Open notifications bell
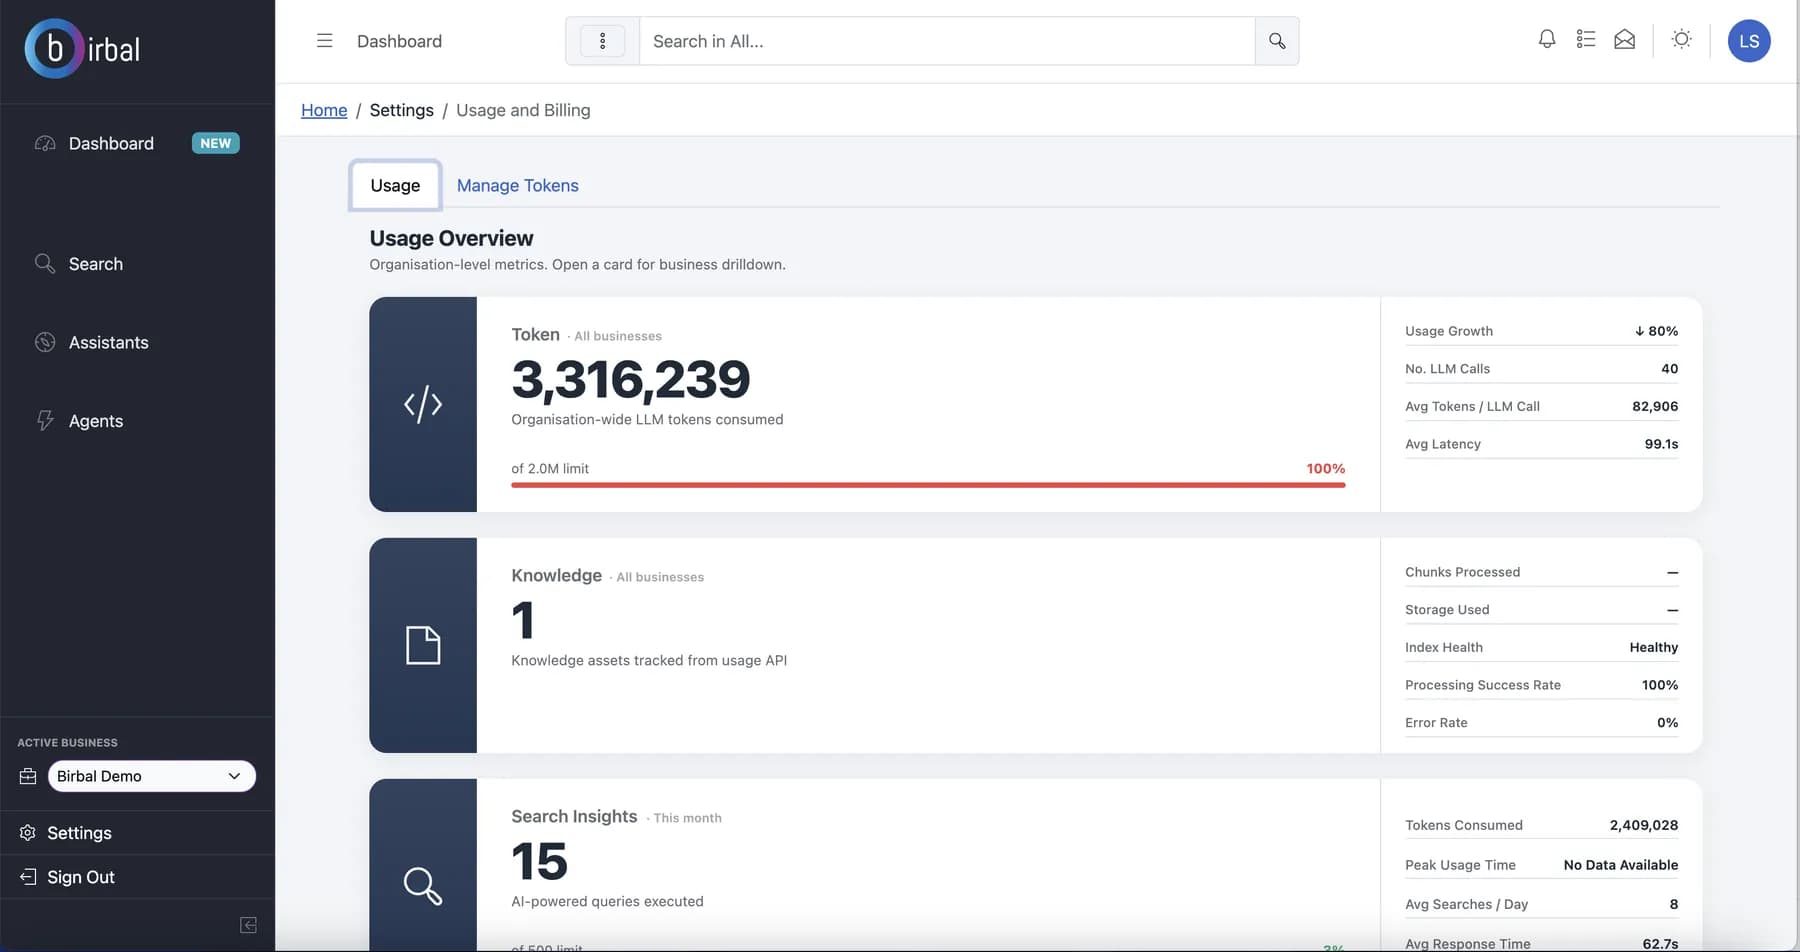This screenshot has height=952, width=1800. click(1547, 39)
